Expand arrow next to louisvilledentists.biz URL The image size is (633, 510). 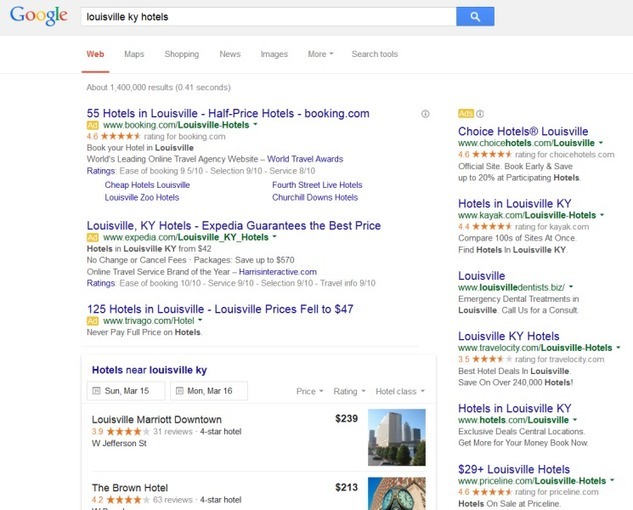571,287
